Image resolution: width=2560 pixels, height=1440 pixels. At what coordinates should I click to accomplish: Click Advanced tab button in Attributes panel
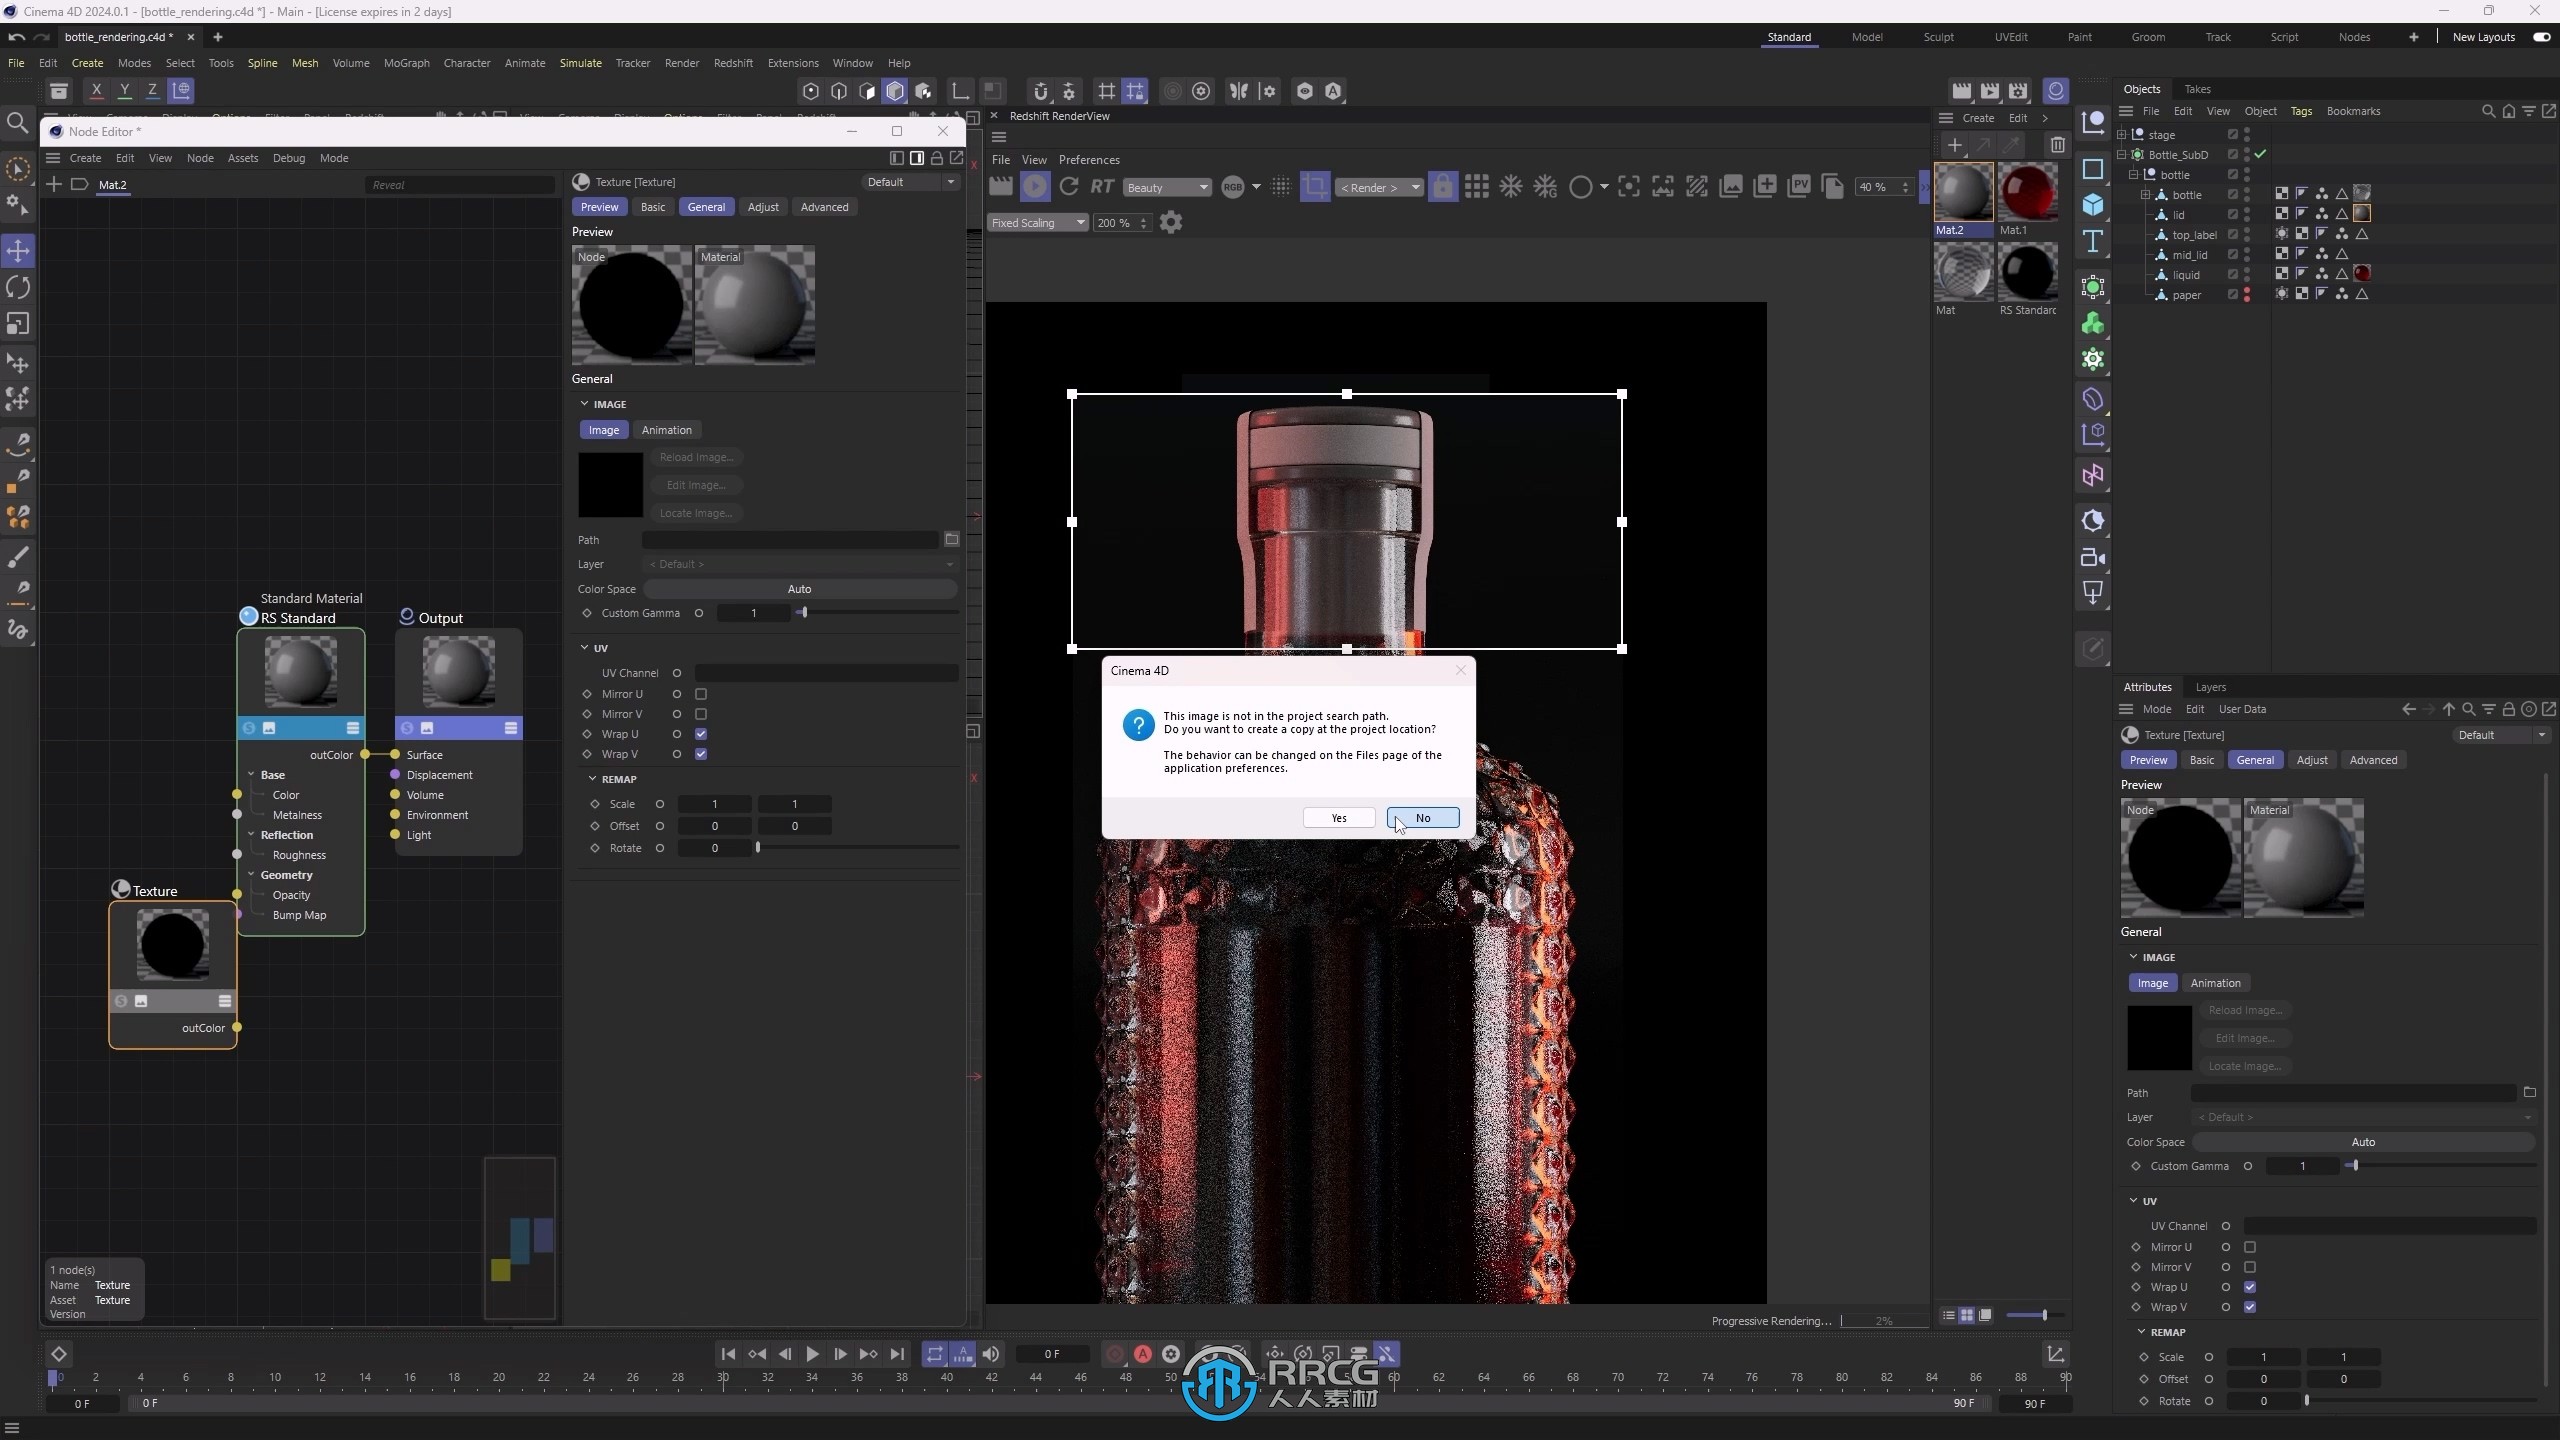point(2373,760)
